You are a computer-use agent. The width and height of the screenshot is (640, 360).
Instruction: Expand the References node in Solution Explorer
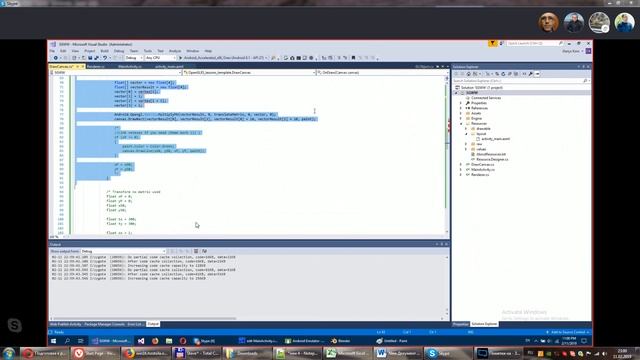461,108
